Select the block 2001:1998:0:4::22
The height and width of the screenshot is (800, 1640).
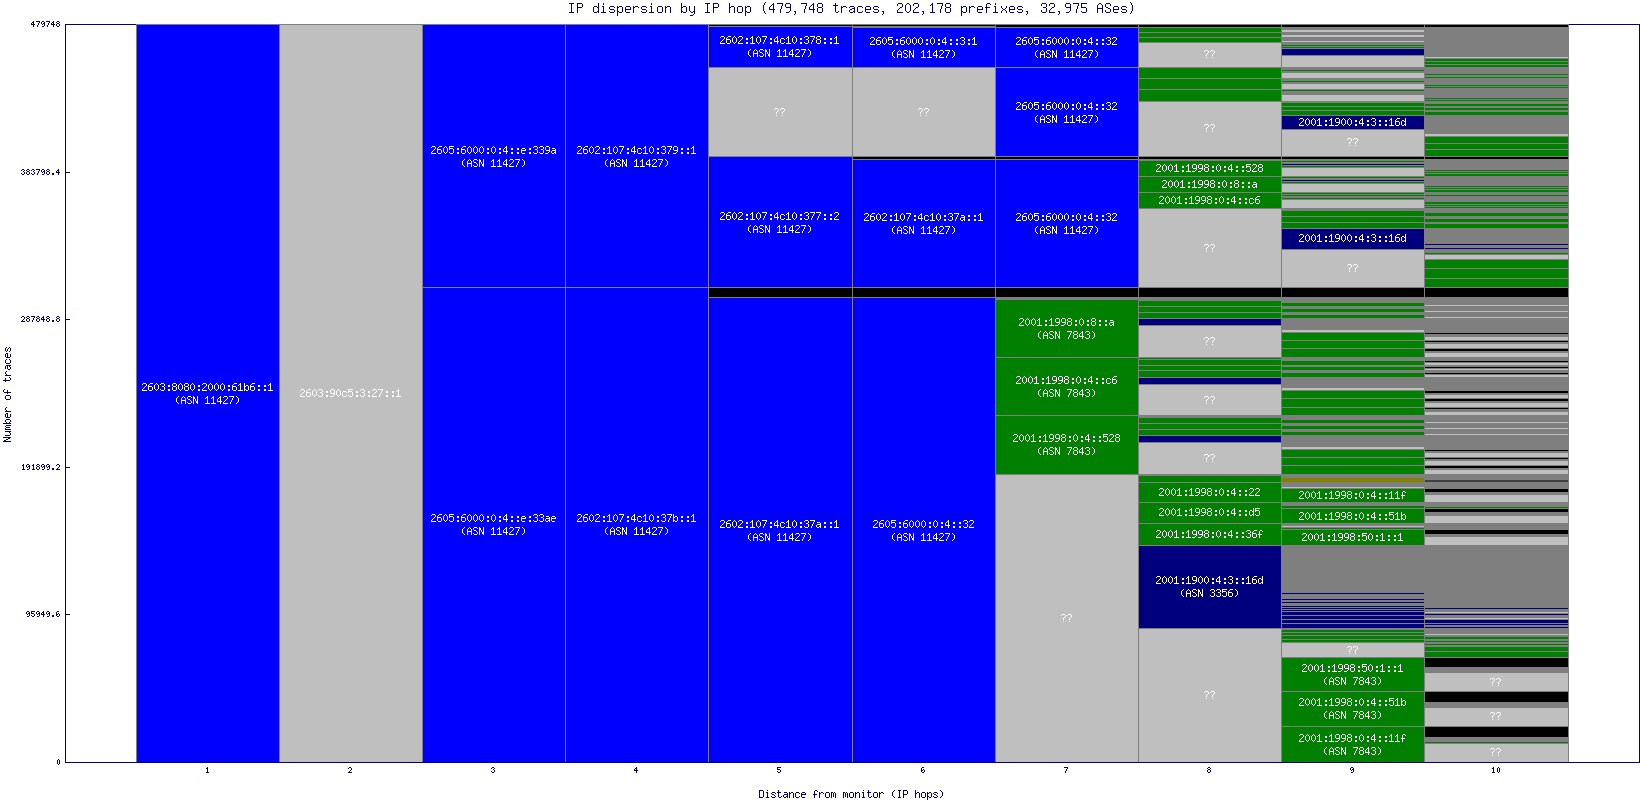[x=1210, y=492]
